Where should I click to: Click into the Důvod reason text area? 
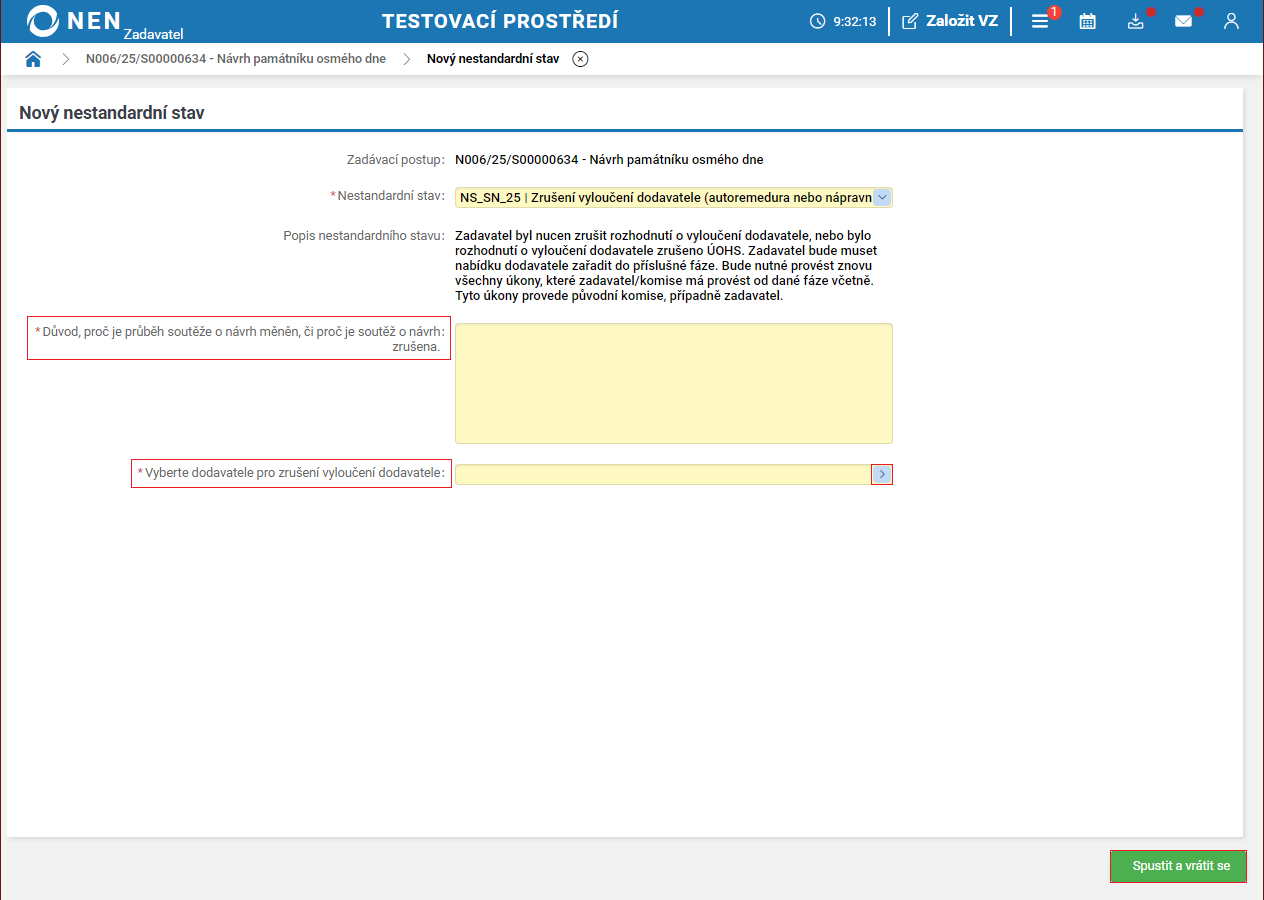[x=674, y=383]
